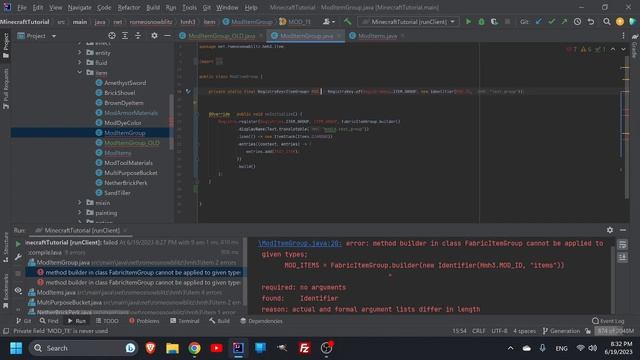Viewport: 640px width, 360px height.
Task: Open Event Log from status bar
Action: coord(608,321)
